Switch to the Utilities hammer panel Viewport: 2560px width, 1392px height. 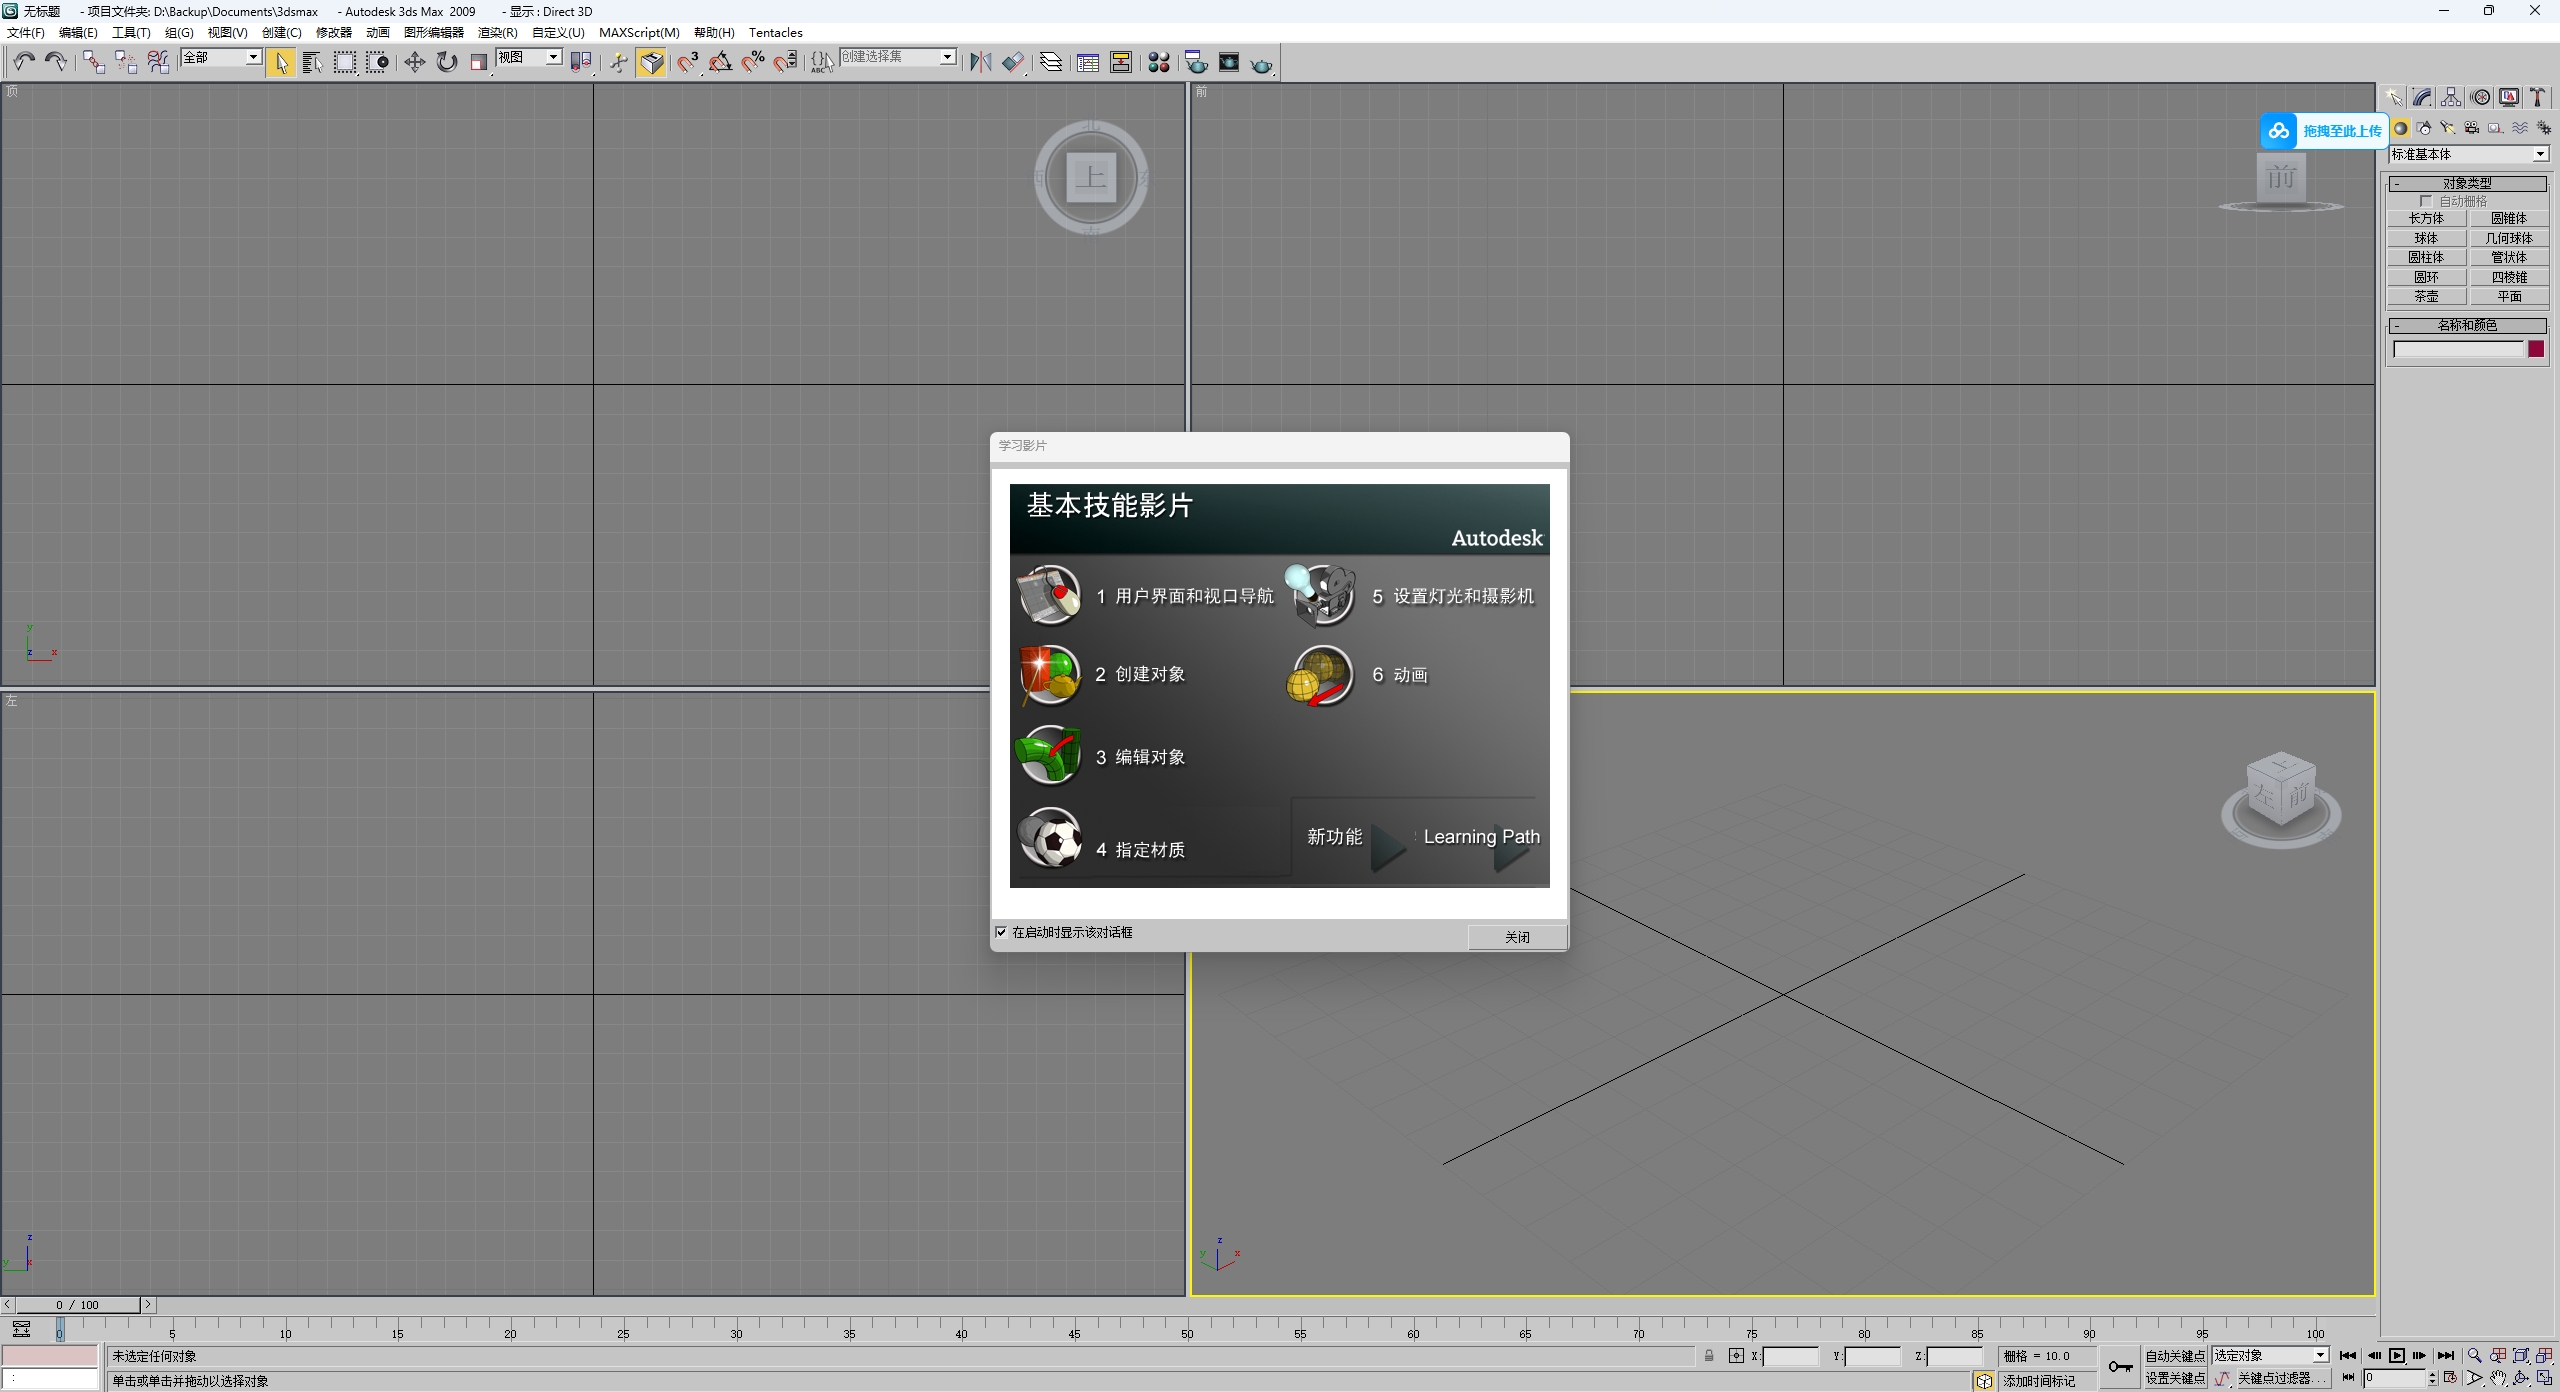(2538, 97)
